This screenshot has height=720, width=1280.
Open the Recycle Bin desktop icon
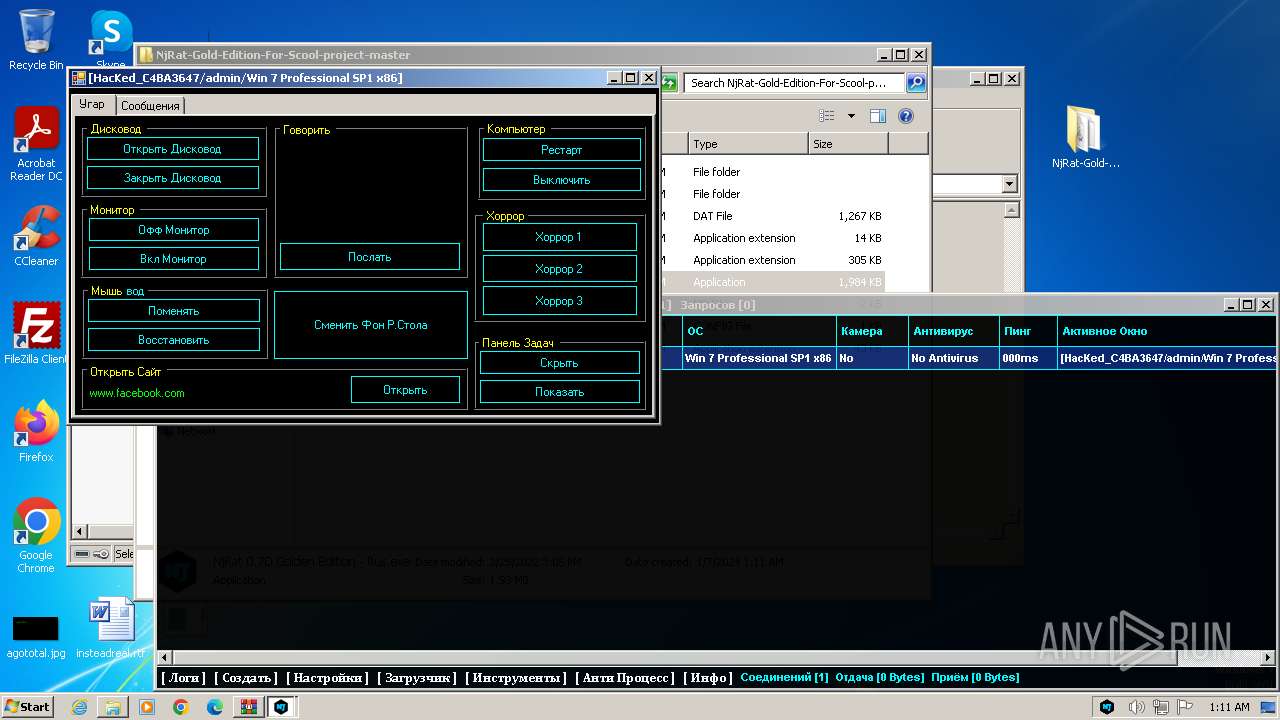(36, 40)
